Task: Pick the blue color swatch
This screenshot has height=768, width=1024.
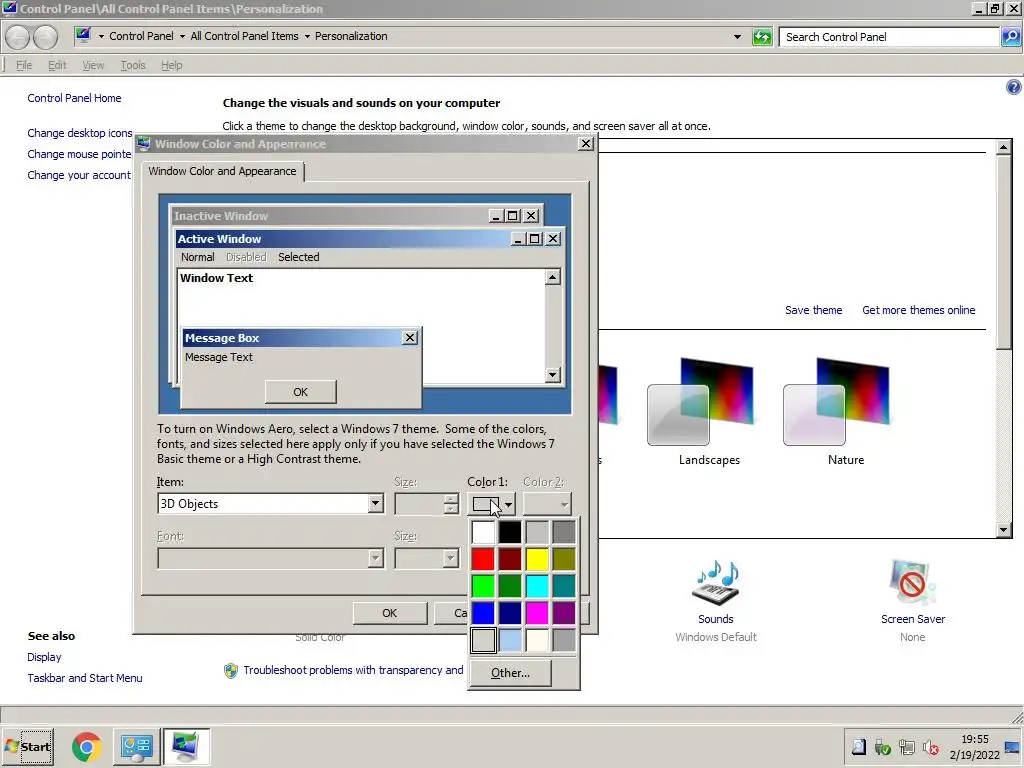Action: 483,613
